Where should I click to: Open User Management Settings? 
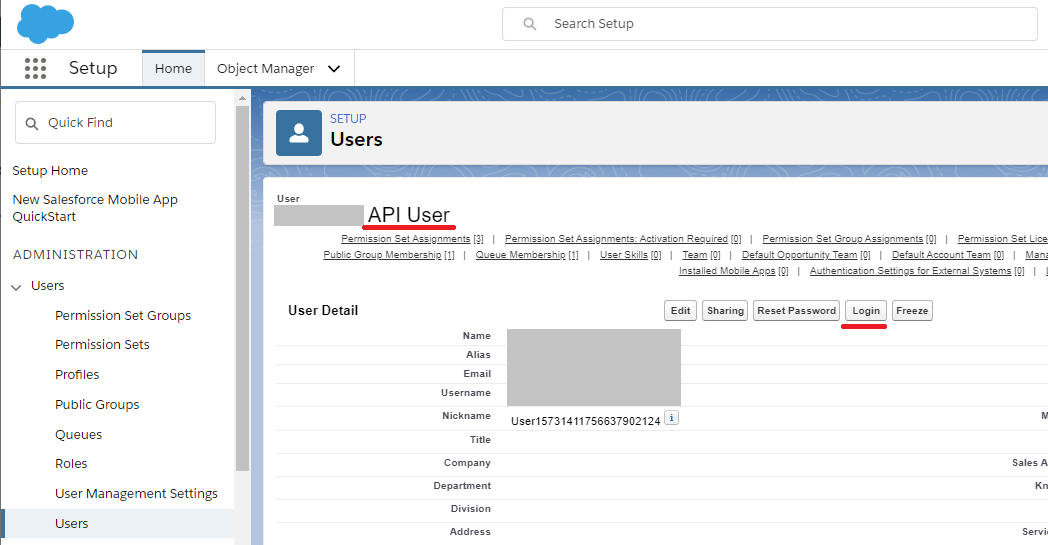136,494
